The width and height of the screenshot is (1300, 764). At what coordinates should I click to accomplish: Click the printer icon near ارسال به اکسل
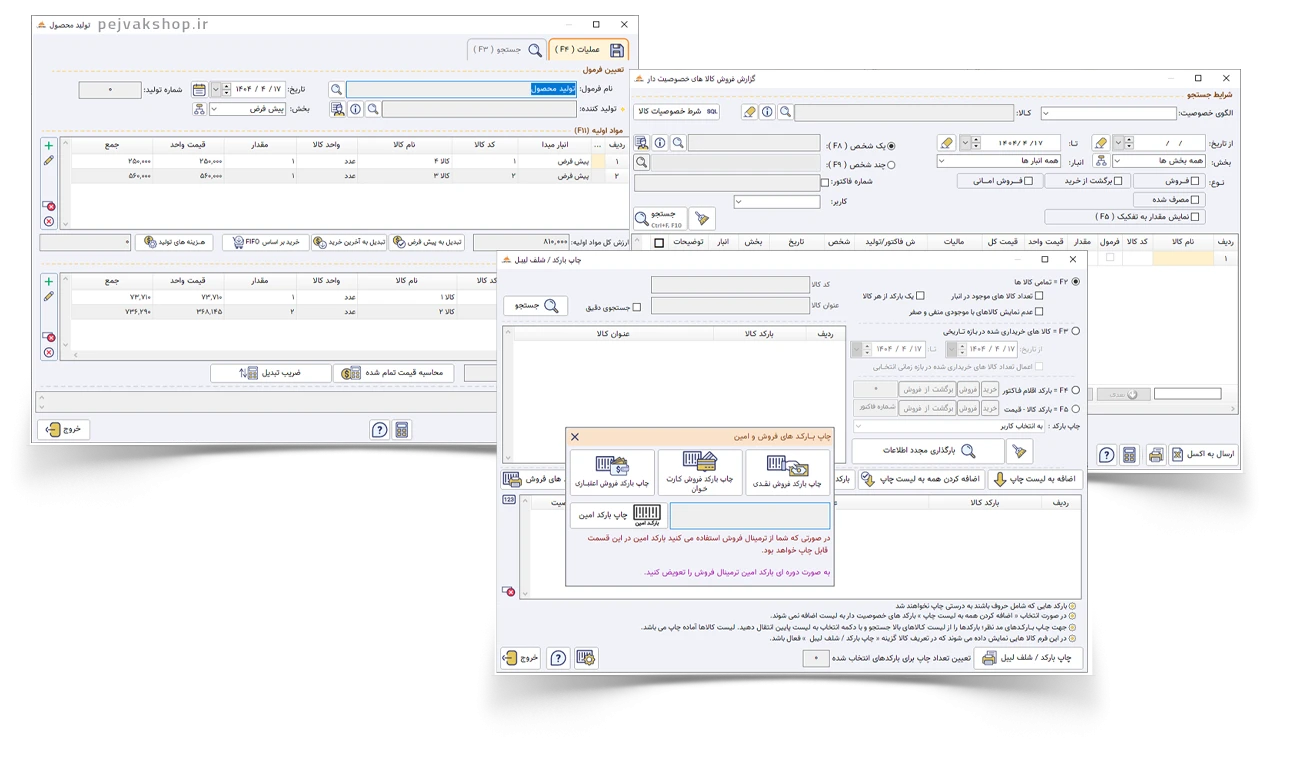1157,453
